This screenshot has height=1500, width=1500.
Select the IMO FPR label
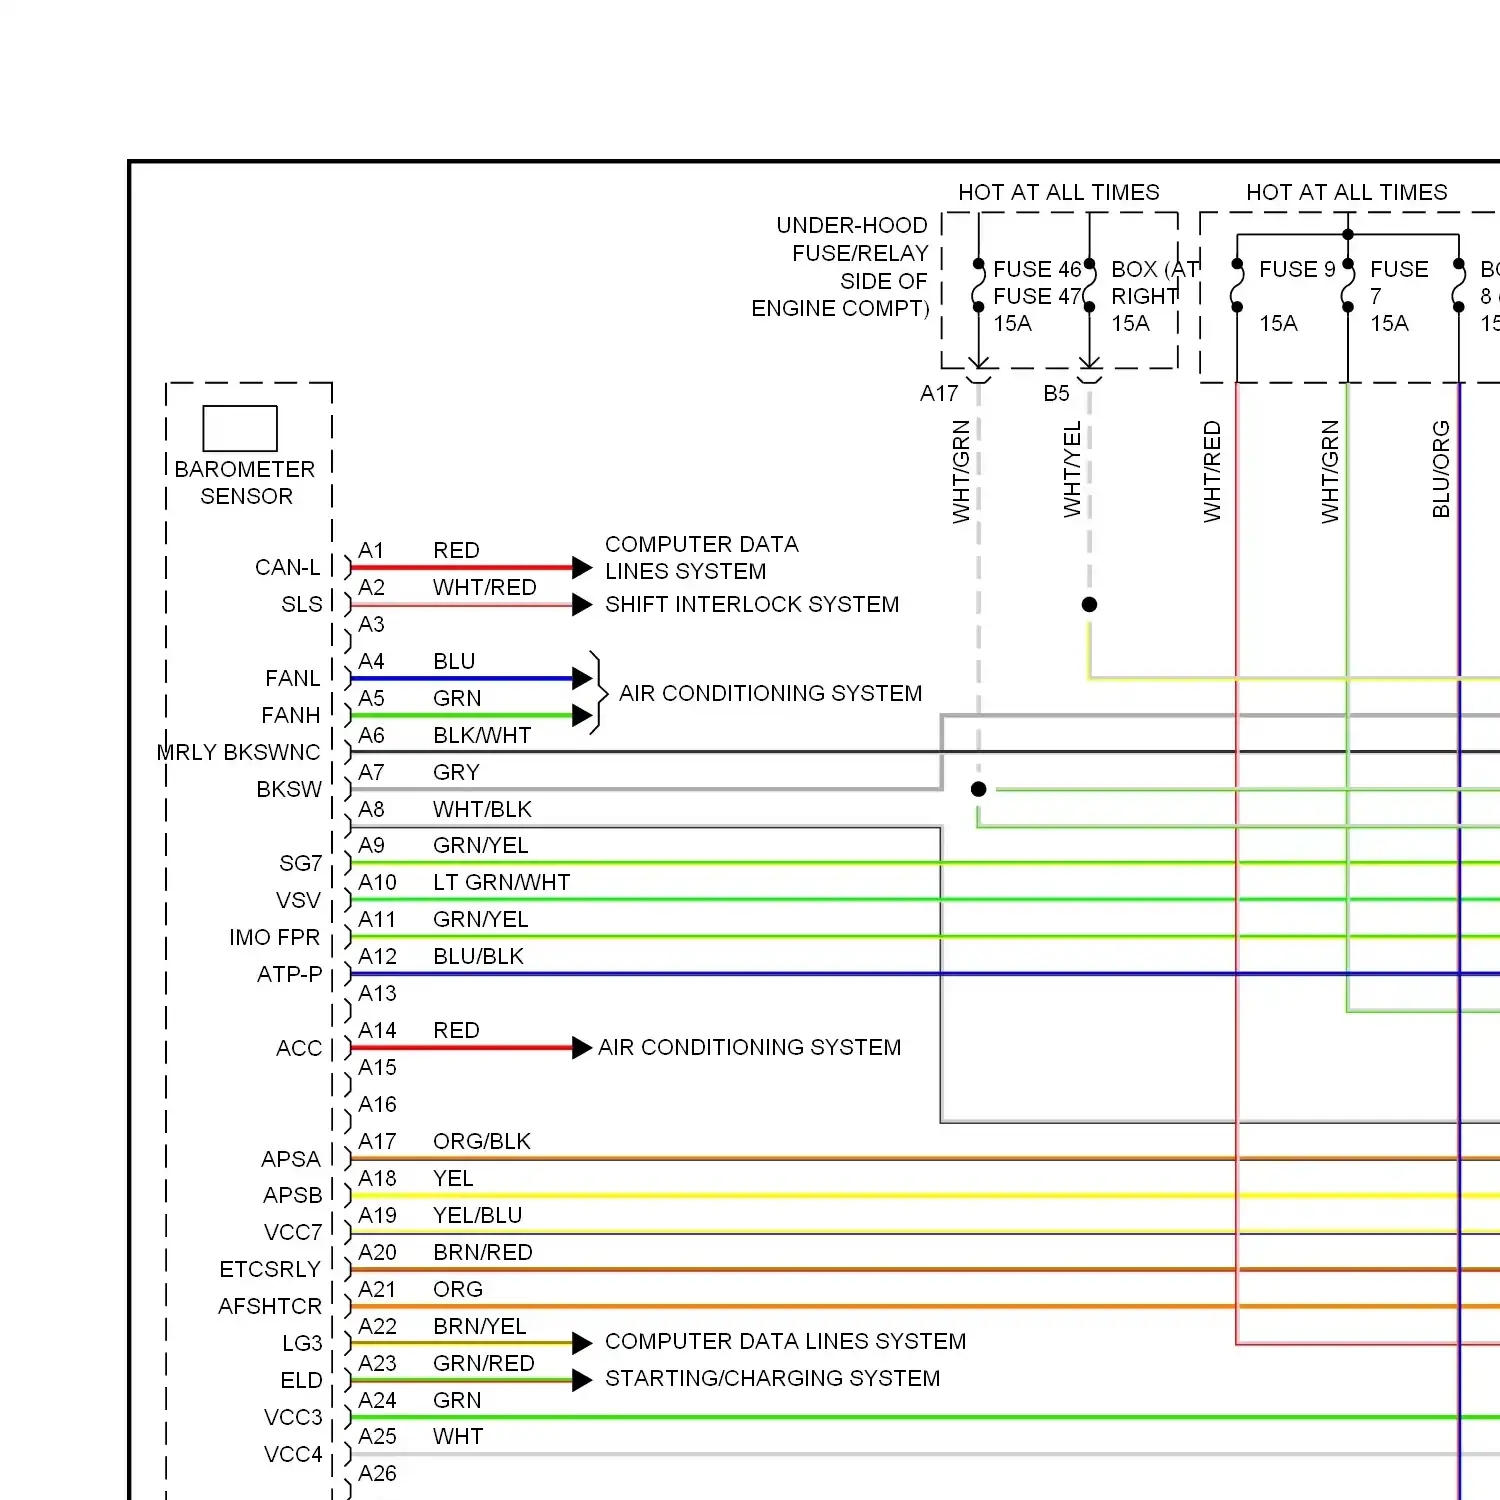[x=275, y=938]
